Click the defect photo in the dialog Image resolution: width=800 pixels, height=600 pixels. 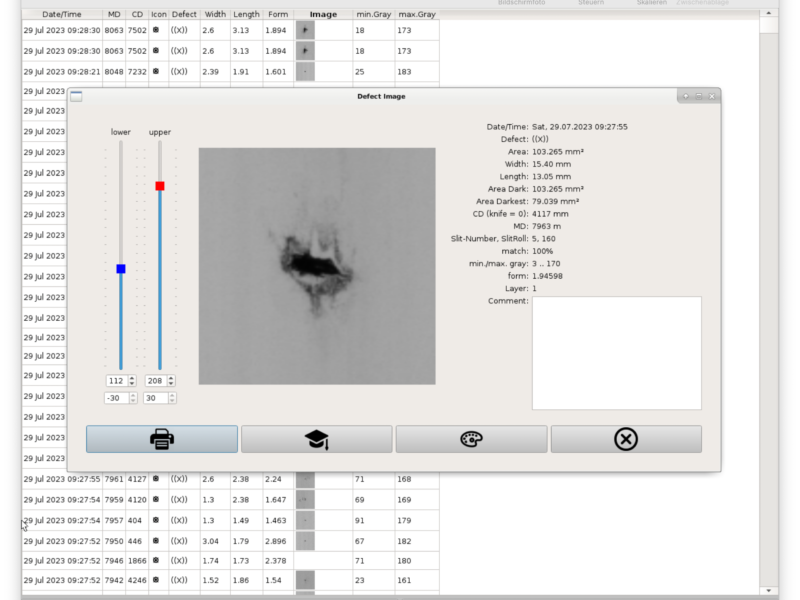(x=317, y=266)
